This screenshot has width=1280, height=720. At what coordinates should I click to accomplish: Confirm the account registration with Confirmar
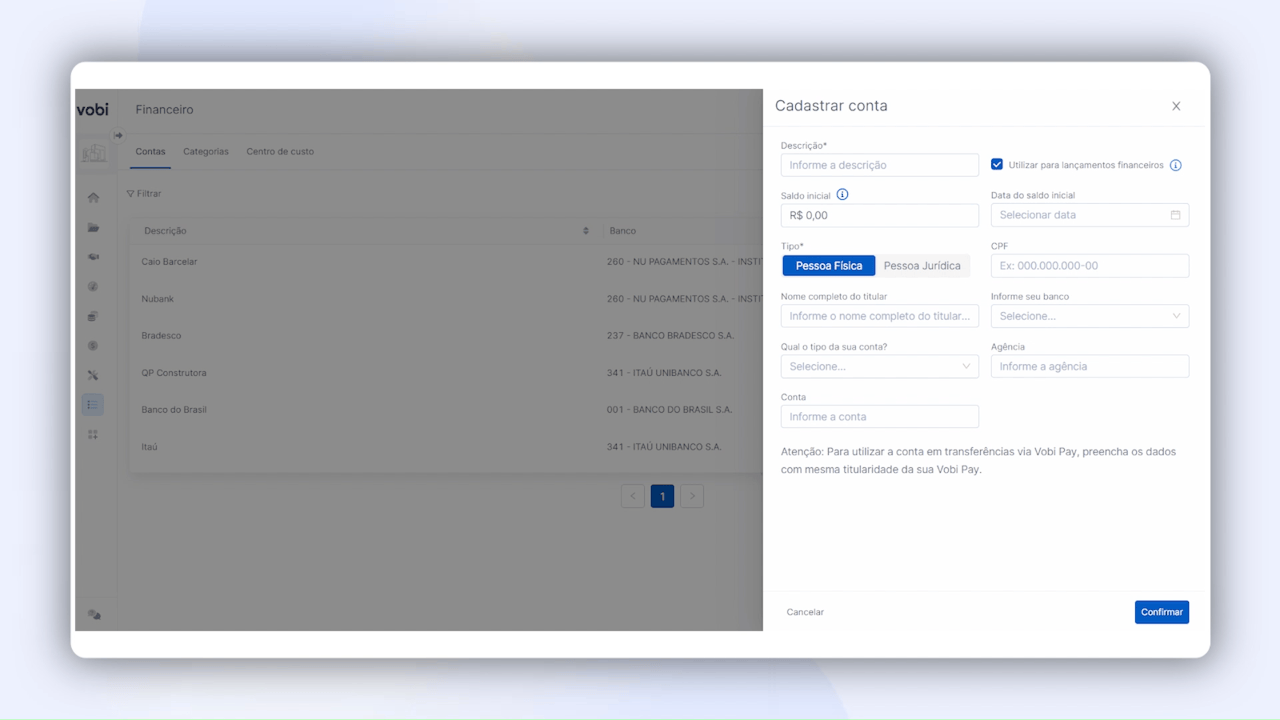[1162, 612]
